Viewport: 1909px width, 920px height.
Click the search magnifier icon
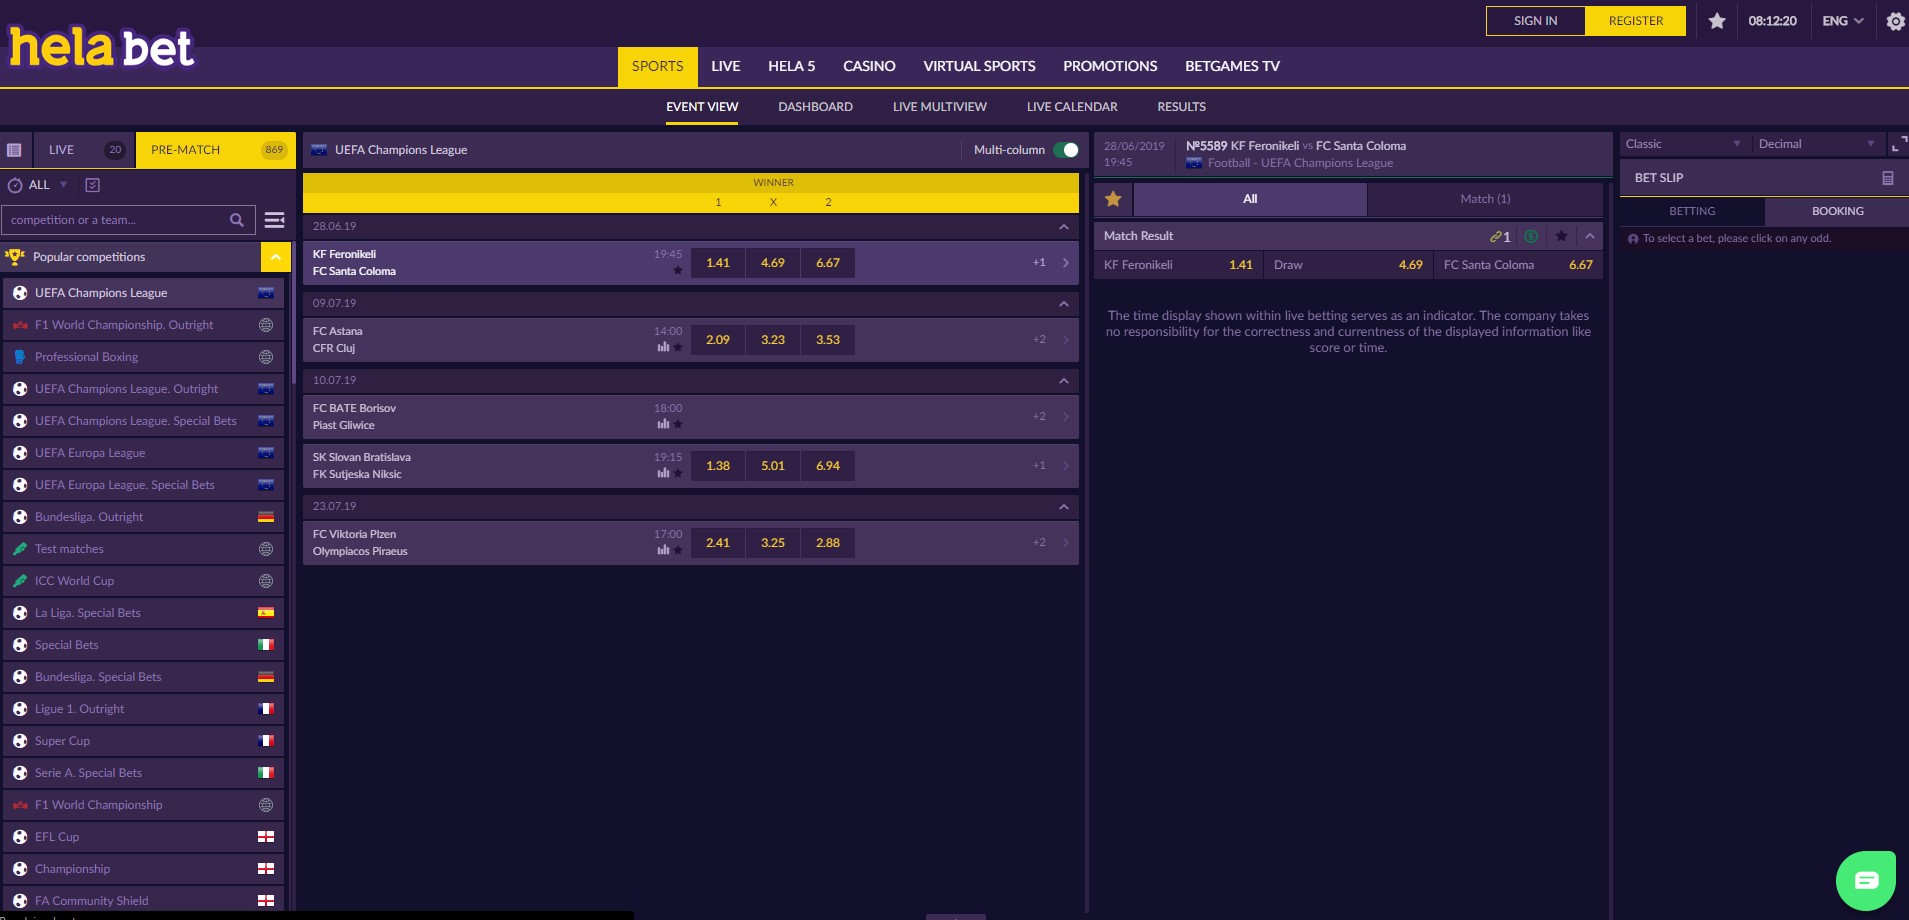coord(237,220)
